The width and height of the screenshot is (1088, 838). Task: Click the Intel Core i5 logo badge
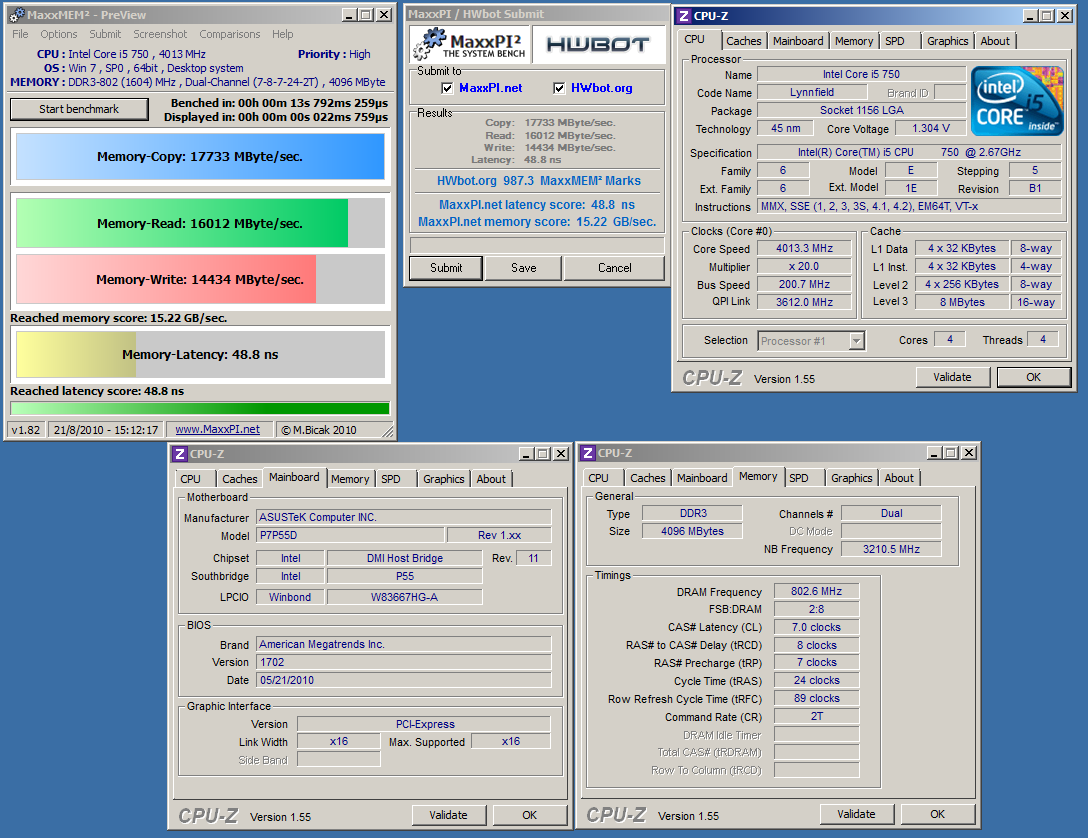click(1017, 101)
